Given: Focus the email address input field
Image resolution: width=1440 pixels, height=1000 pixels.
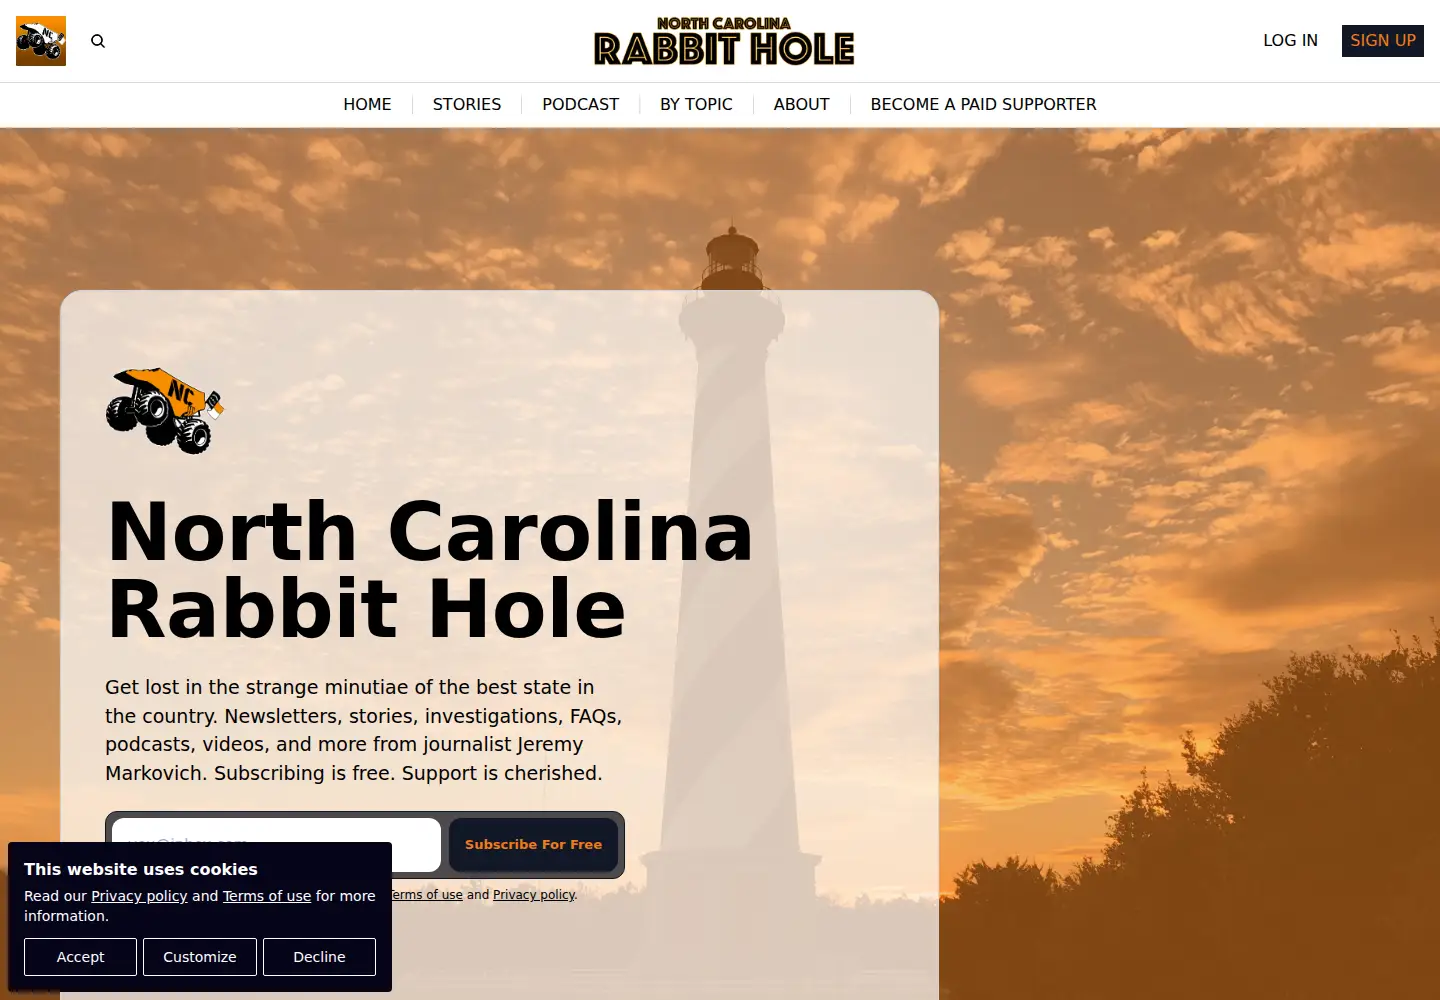Looking at the screenshot, I should click(x=276, y=845).
